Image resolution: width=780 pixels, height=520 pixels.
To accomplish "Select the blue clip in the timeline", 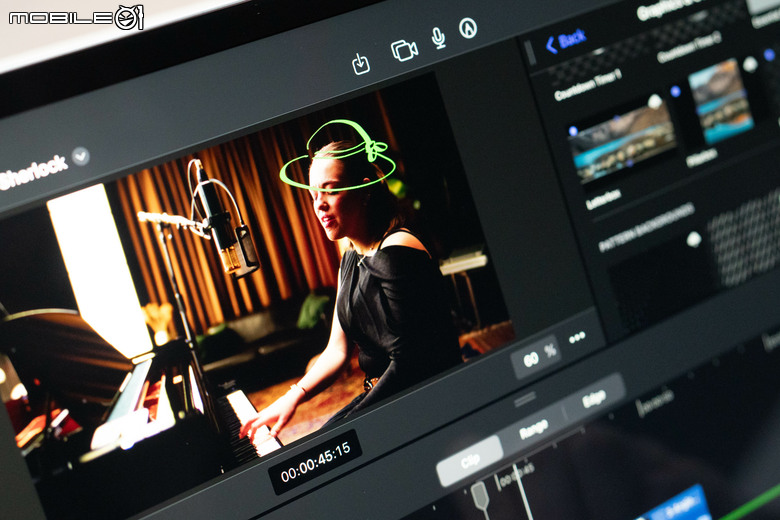I will pyautogui.click(x=675, y=505).
